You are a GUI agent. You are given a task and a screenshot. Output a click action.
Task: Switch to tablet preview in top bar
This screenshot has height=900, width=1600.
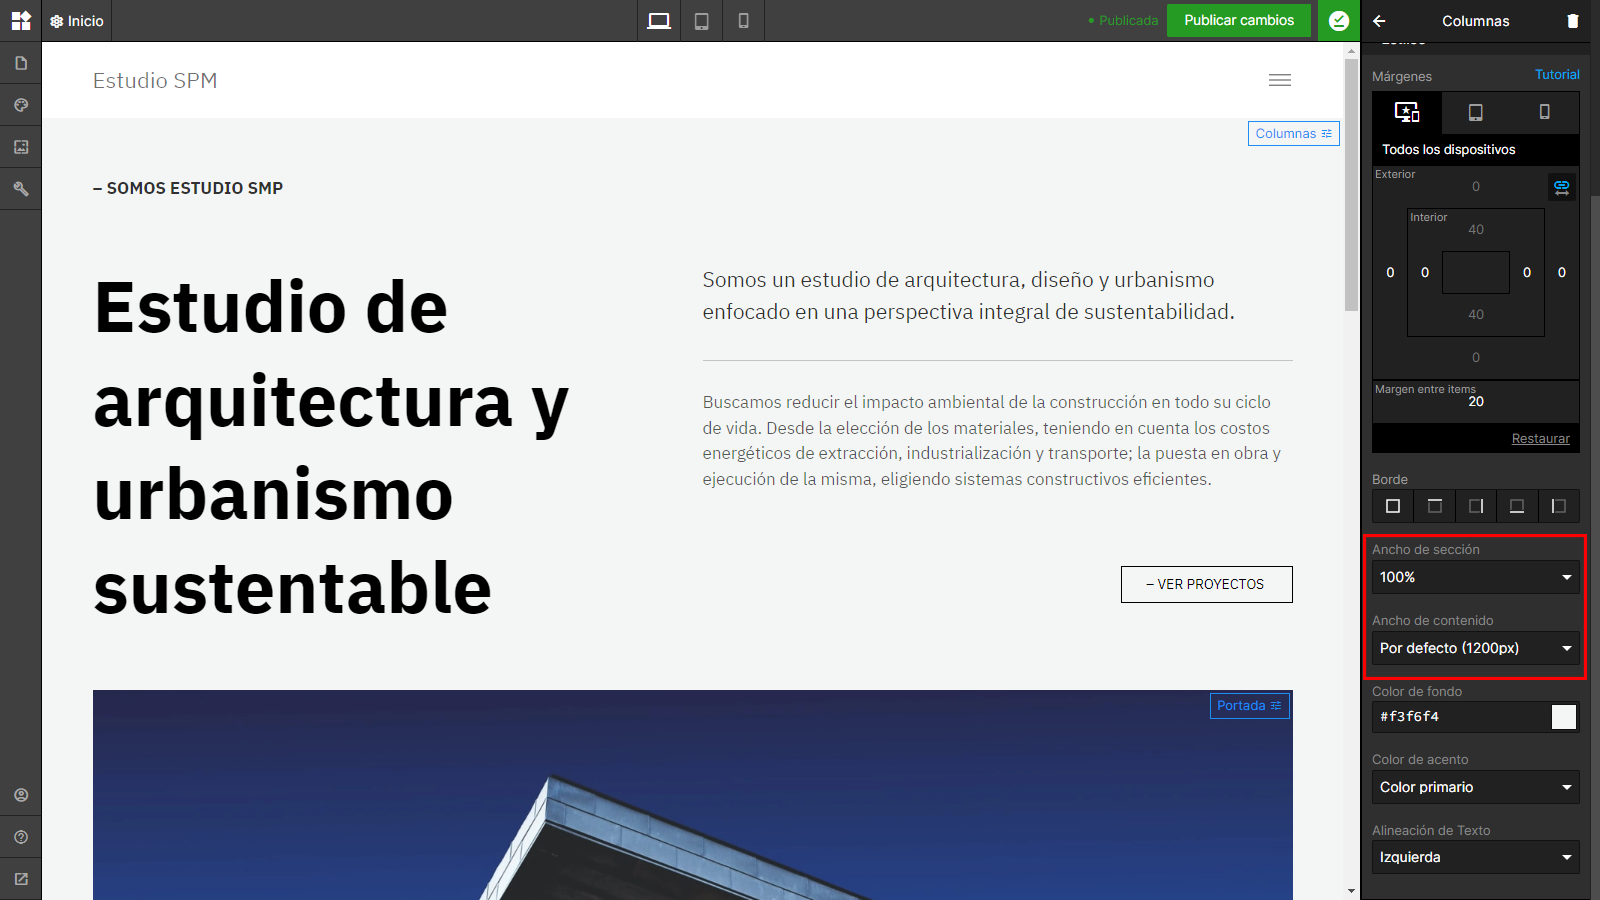tap(702, 21)
